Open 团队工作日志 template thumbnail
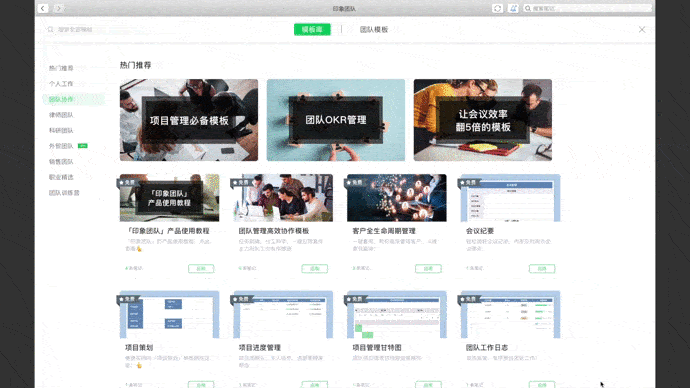The image size is (690, 388). click(510, 314)
